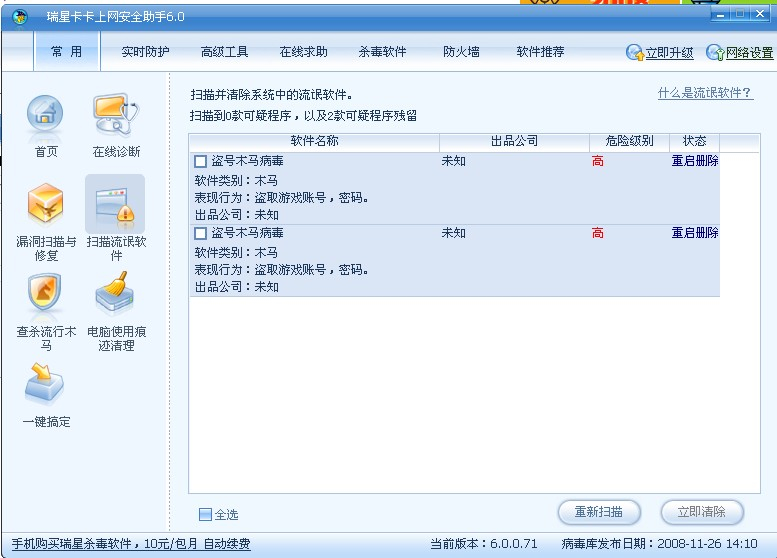Click the 立即升级 upgrade link

point(669,53)
